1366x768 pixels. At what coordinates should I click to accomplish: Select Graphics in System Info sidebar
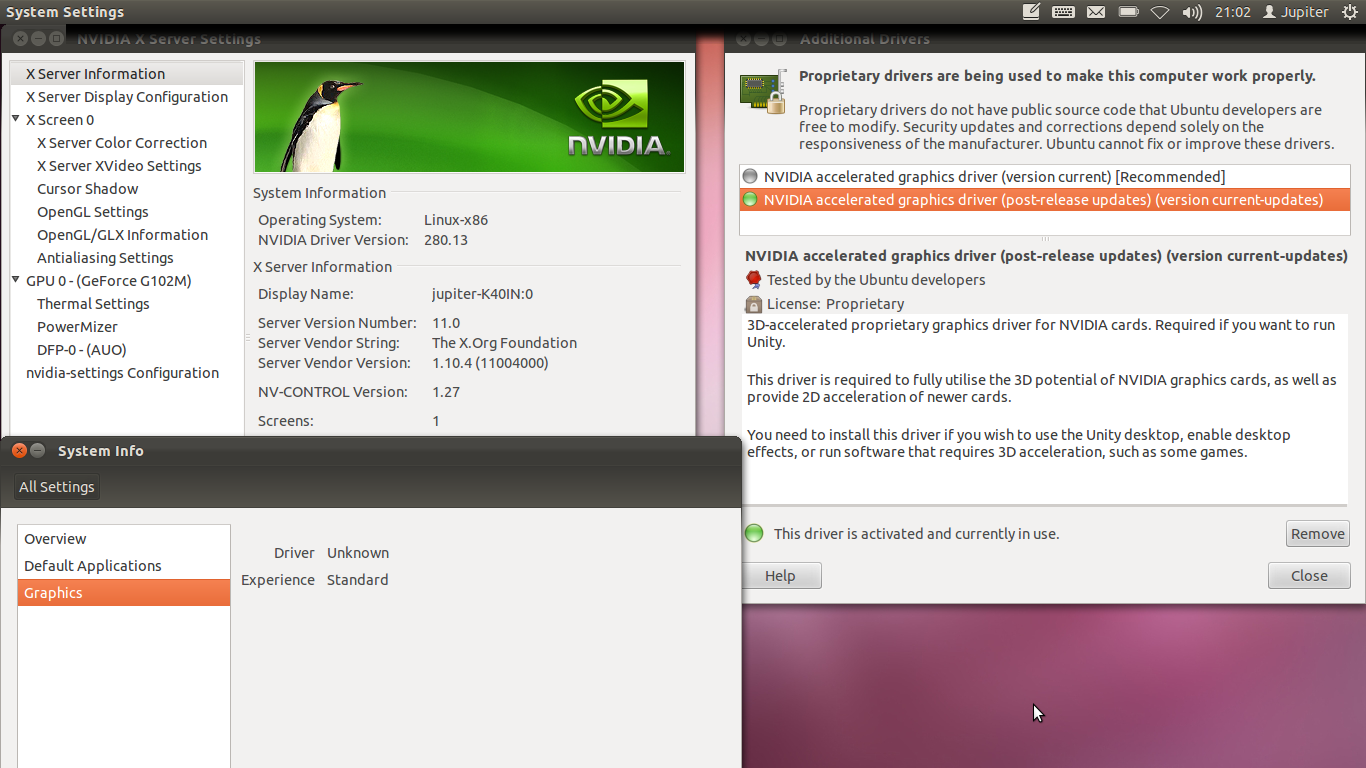(124, 593)
